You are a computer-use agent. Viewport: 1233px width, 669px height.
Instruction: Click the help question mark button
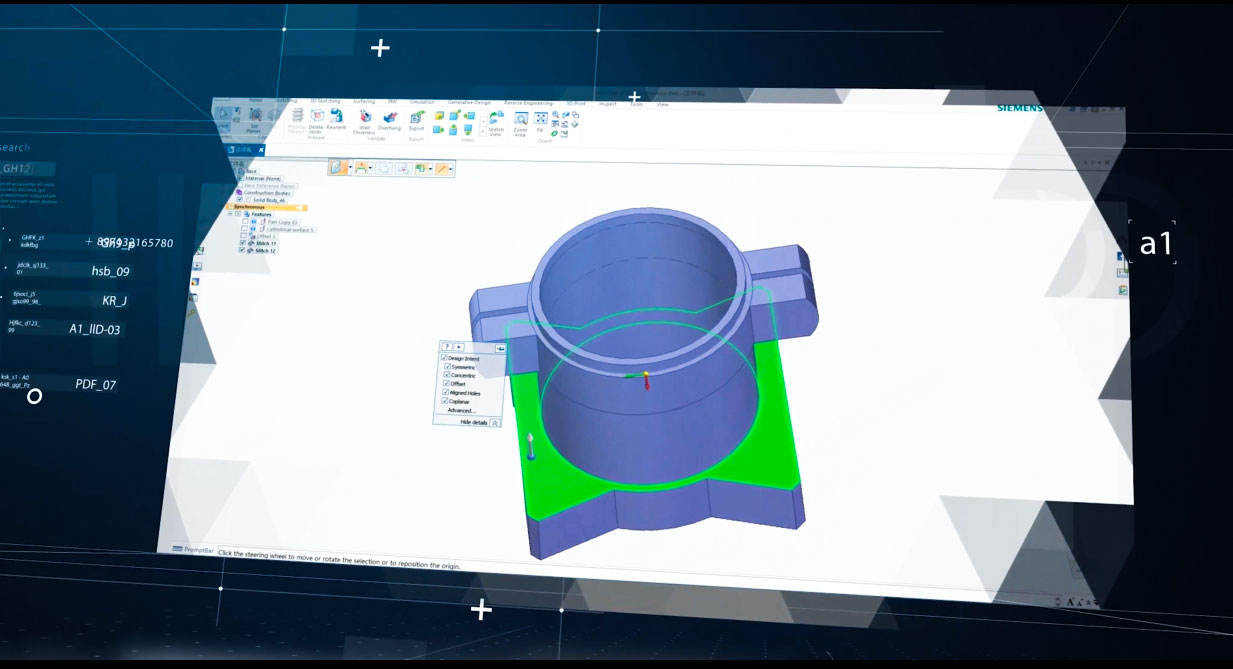[446, 346]
